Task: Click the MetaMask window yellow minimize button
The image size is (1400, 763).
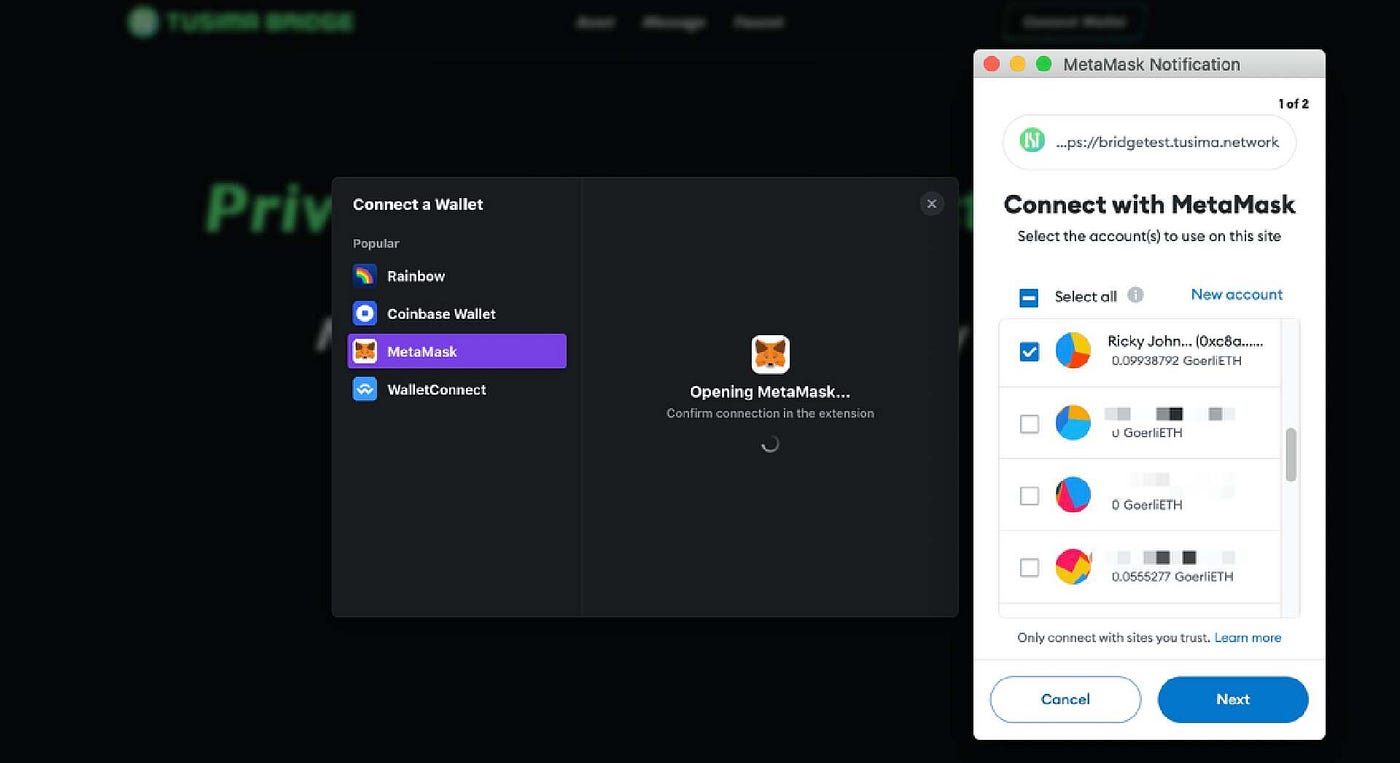Action: pyautogui.click(x=1018, y=64)
